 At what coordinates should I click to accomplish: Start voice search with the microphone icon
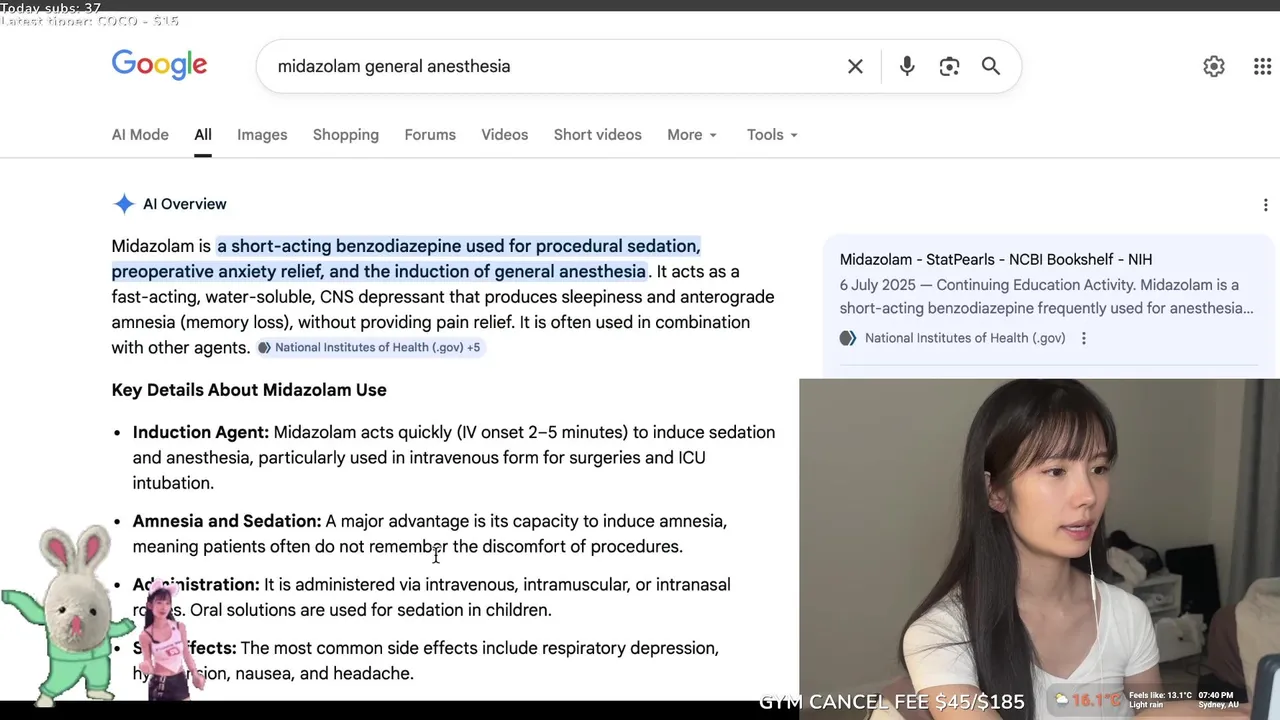click(907, 66)
